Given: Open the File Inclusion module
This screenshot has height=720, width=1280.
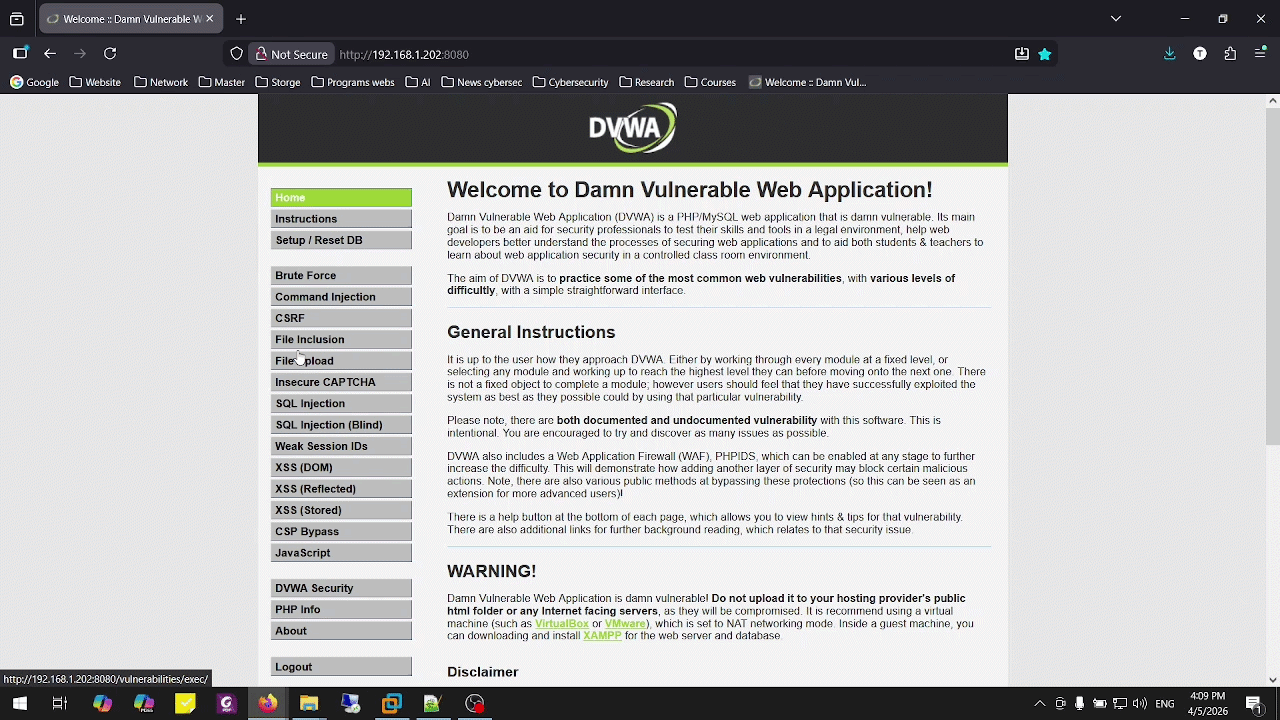Looking at the screenshot, I should coord(341,340).
